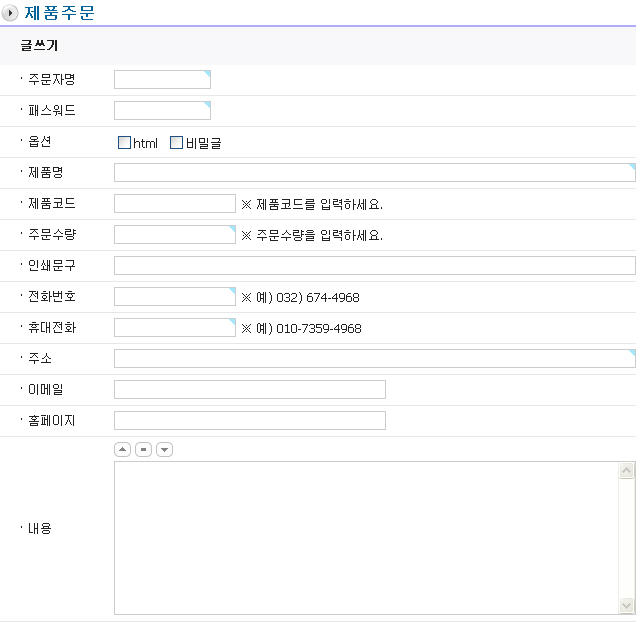Select the 홈페이지 input field
Screen dimensions: 640x622
point(250,421)
